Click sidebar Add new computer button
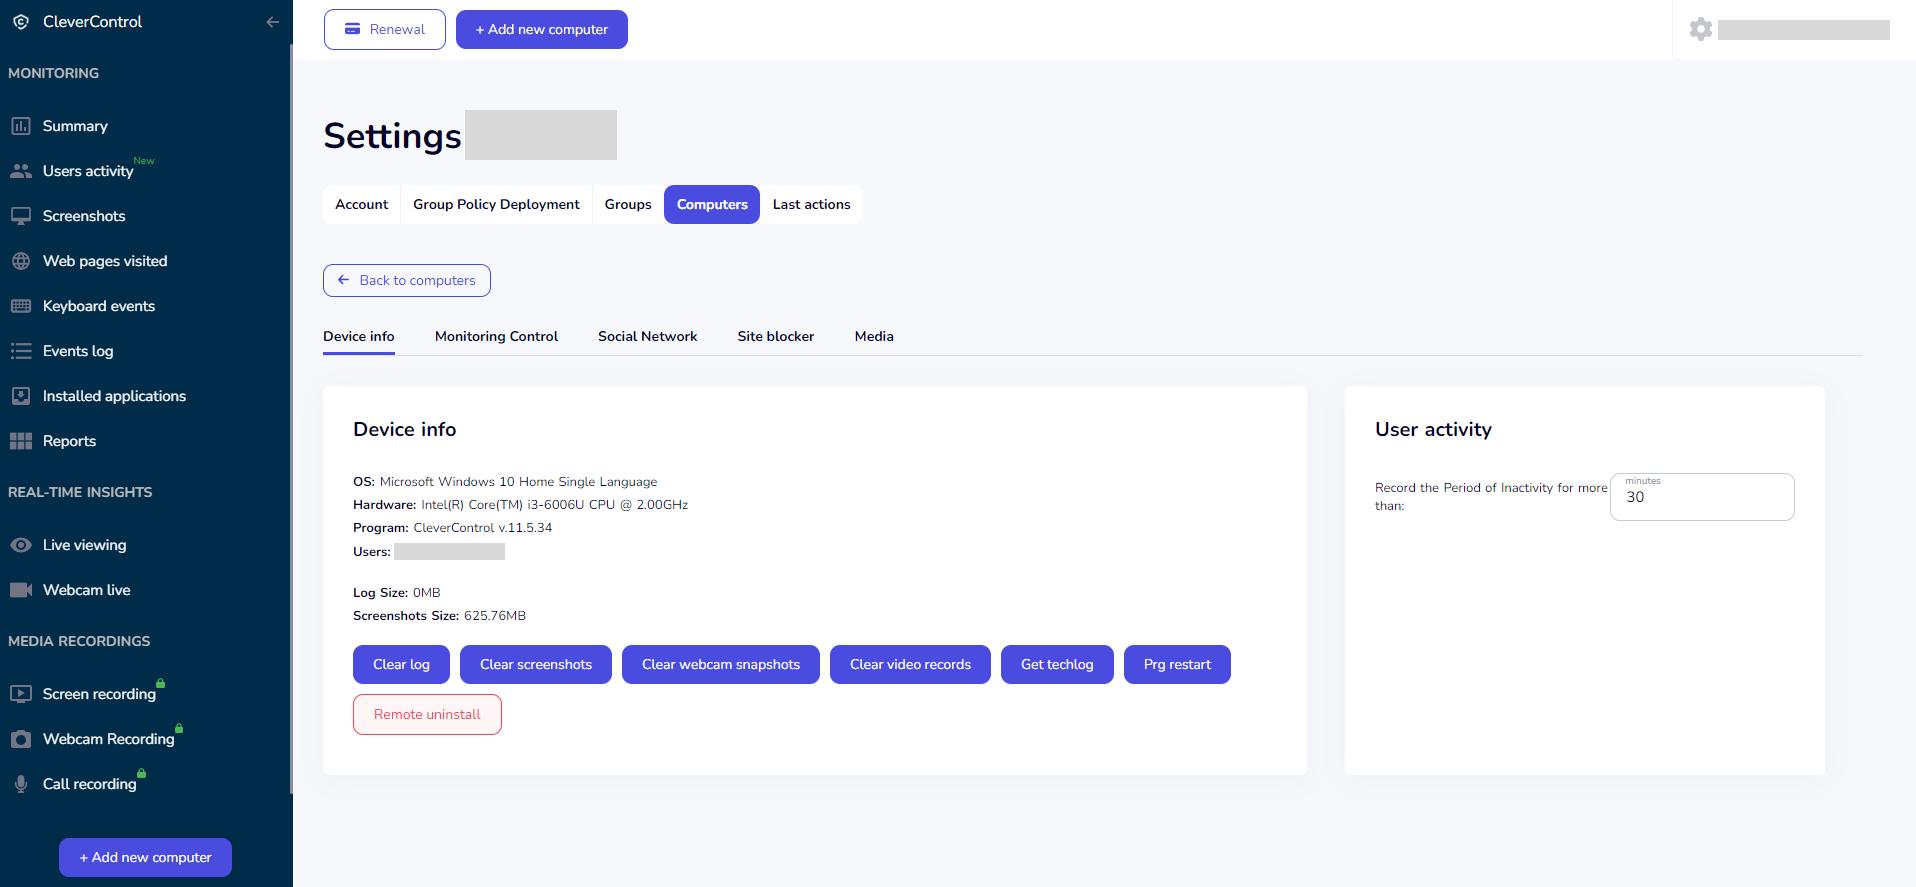 point(145,857)
